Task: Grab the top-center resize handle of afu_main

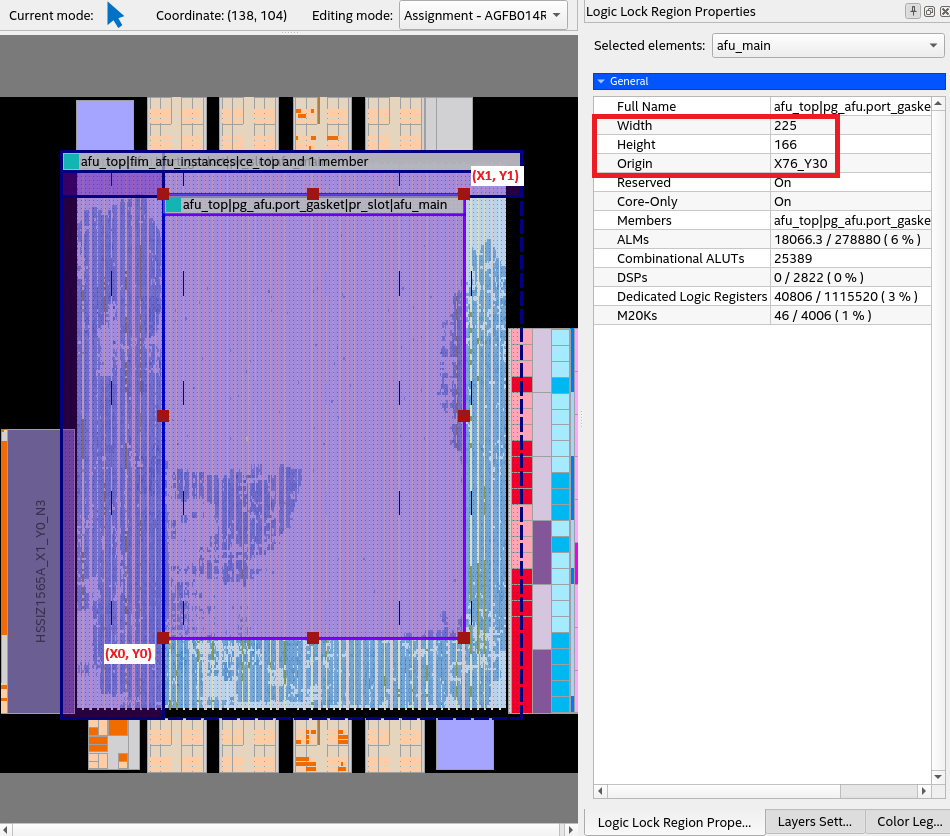Action: [313, 193]
